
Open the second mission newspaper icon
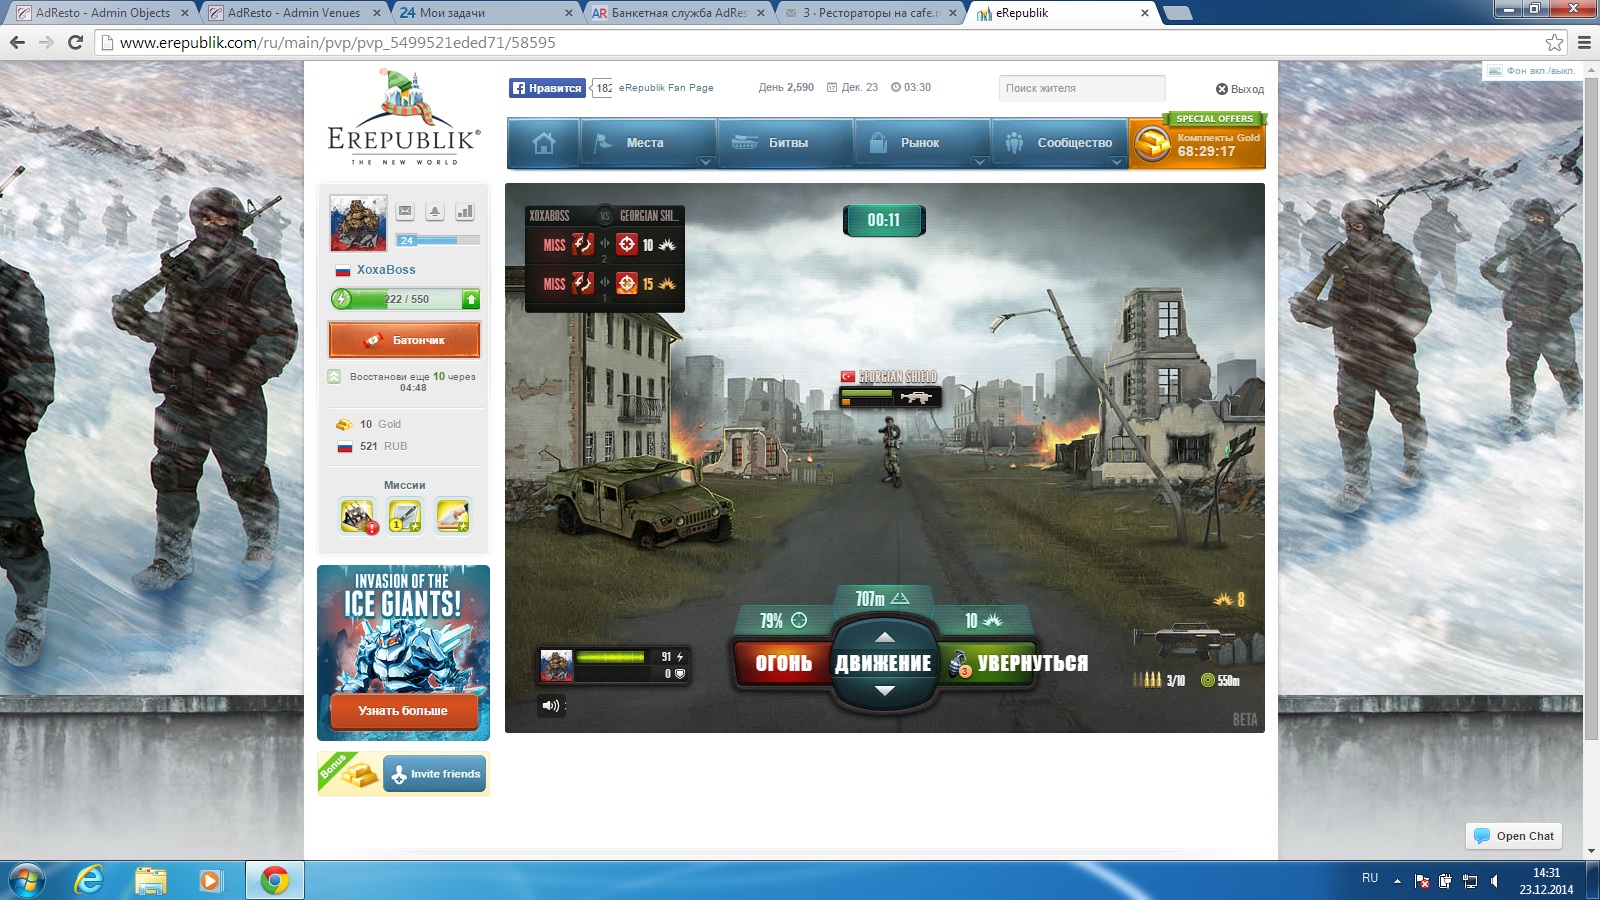(405, 516)
